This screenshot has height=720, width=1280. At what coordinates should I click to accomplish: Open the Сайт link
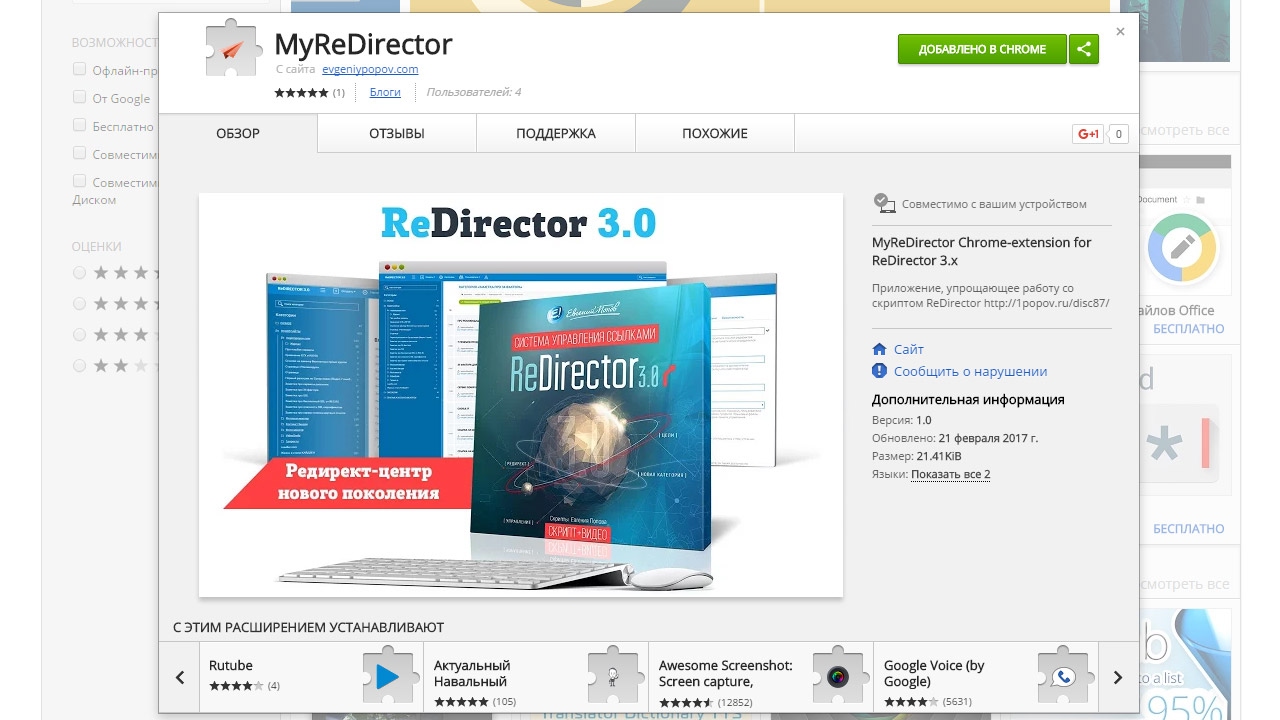[x=909, y=349]
